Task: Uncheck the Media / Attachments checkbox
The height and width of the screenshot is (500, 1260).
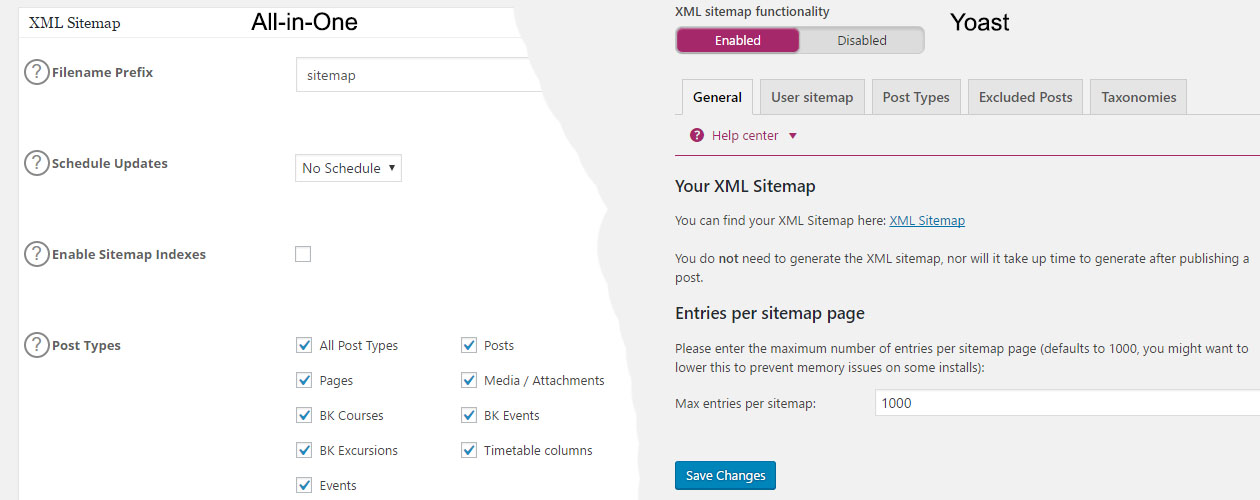Action: tap(468, 381)
